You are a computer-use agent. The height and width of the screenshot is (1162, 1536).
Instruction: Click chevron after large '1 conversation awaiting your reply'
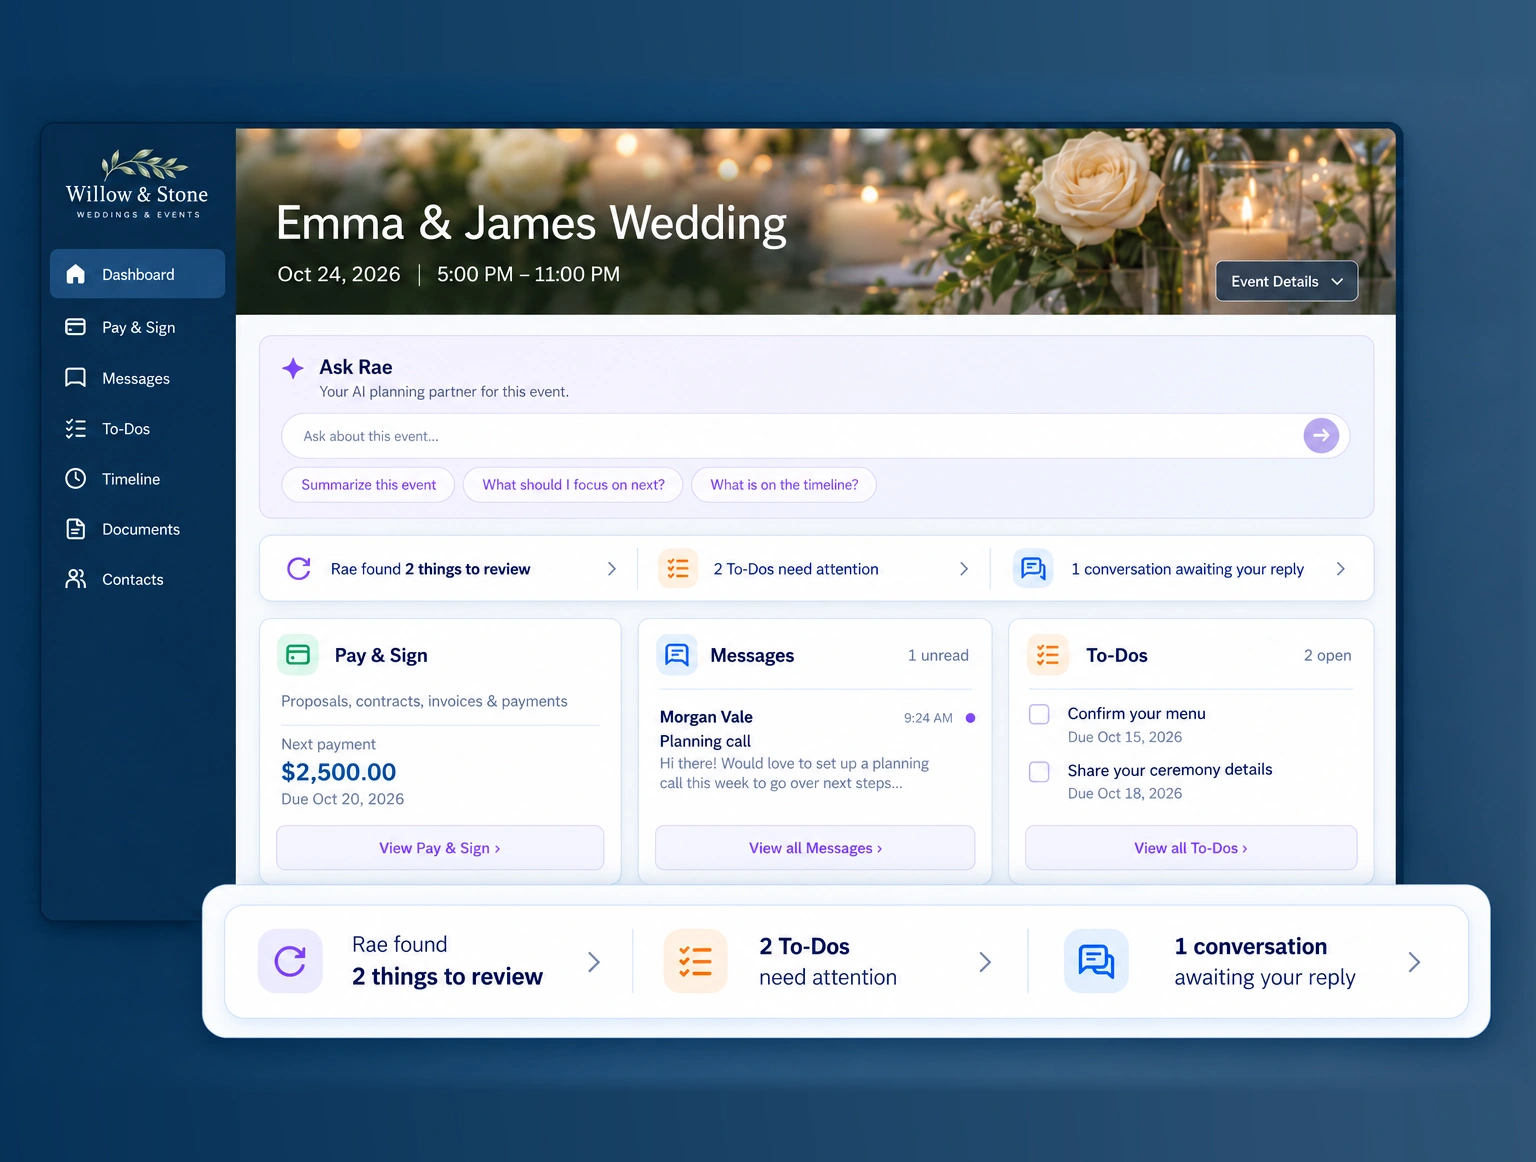pyautogui.click(x=1414, y=962)
